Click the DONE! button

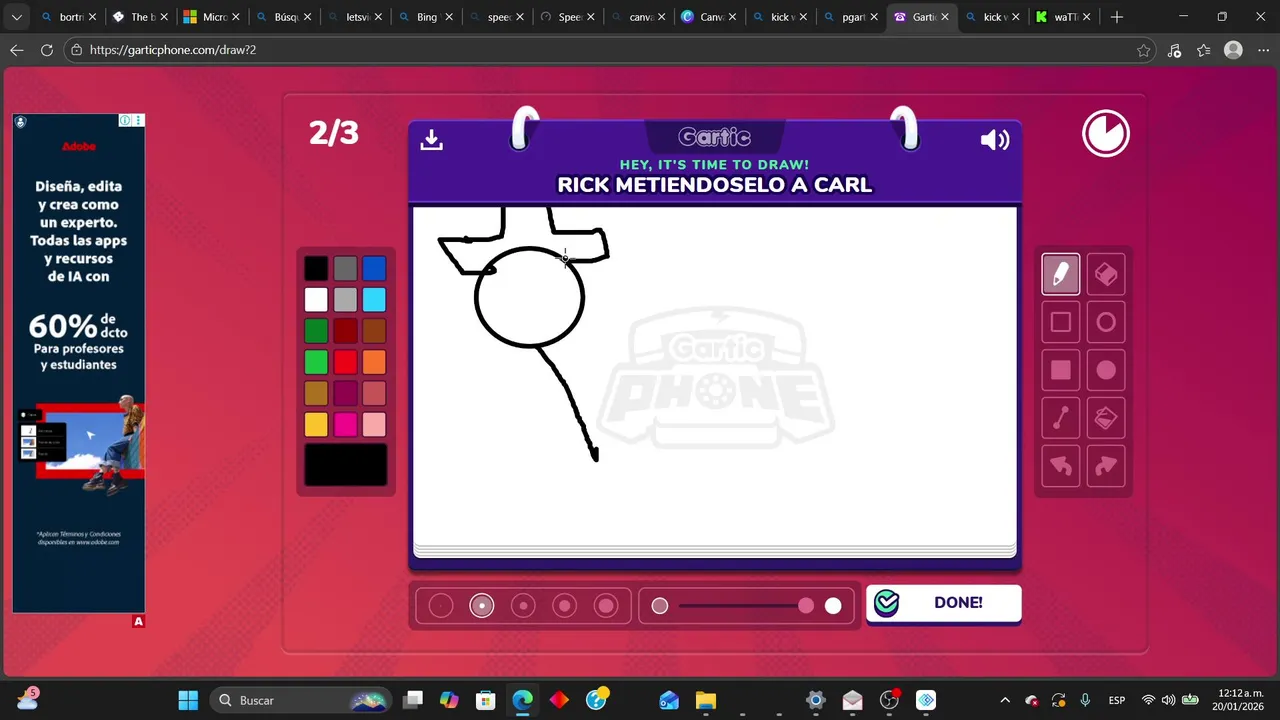(x=943, y=603)
